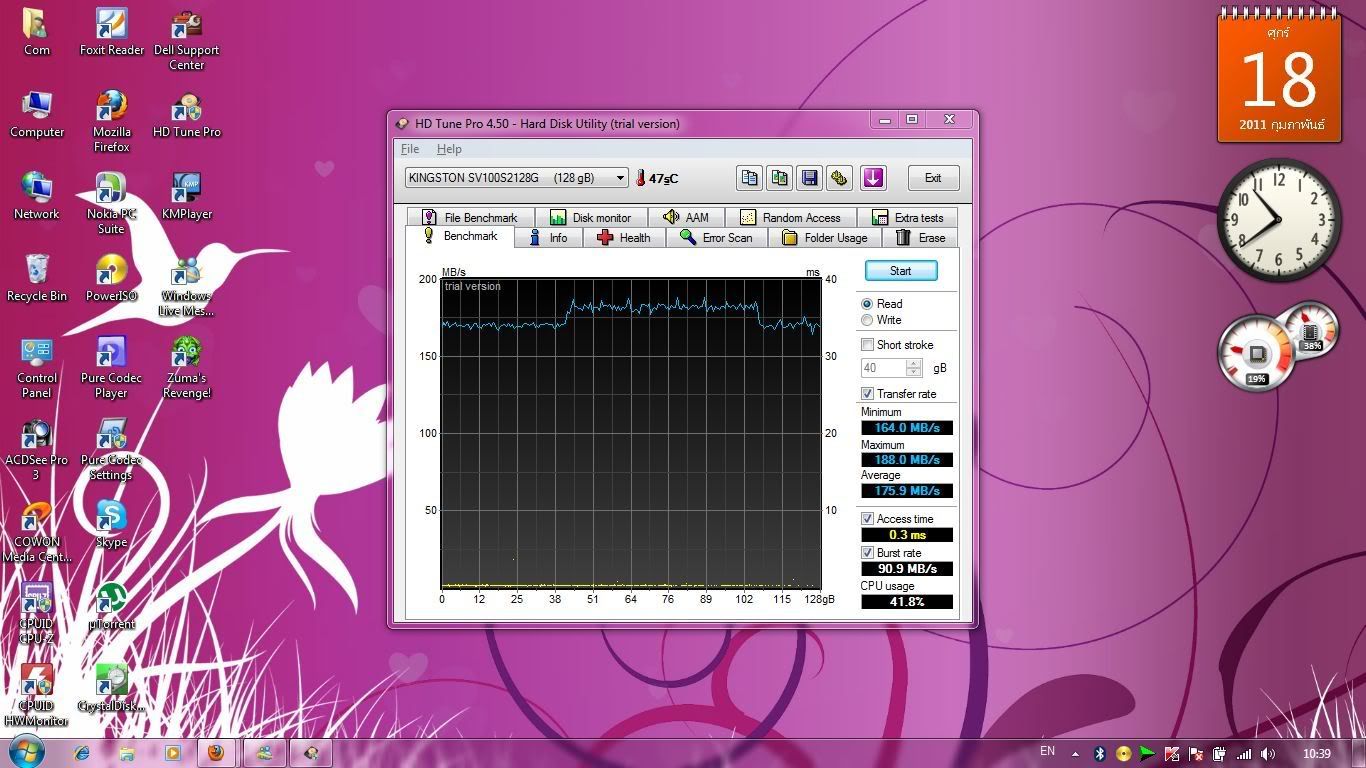Click the copy text results toolbar icon
This screenshot has height=768, width=1366.
point(749,178)
